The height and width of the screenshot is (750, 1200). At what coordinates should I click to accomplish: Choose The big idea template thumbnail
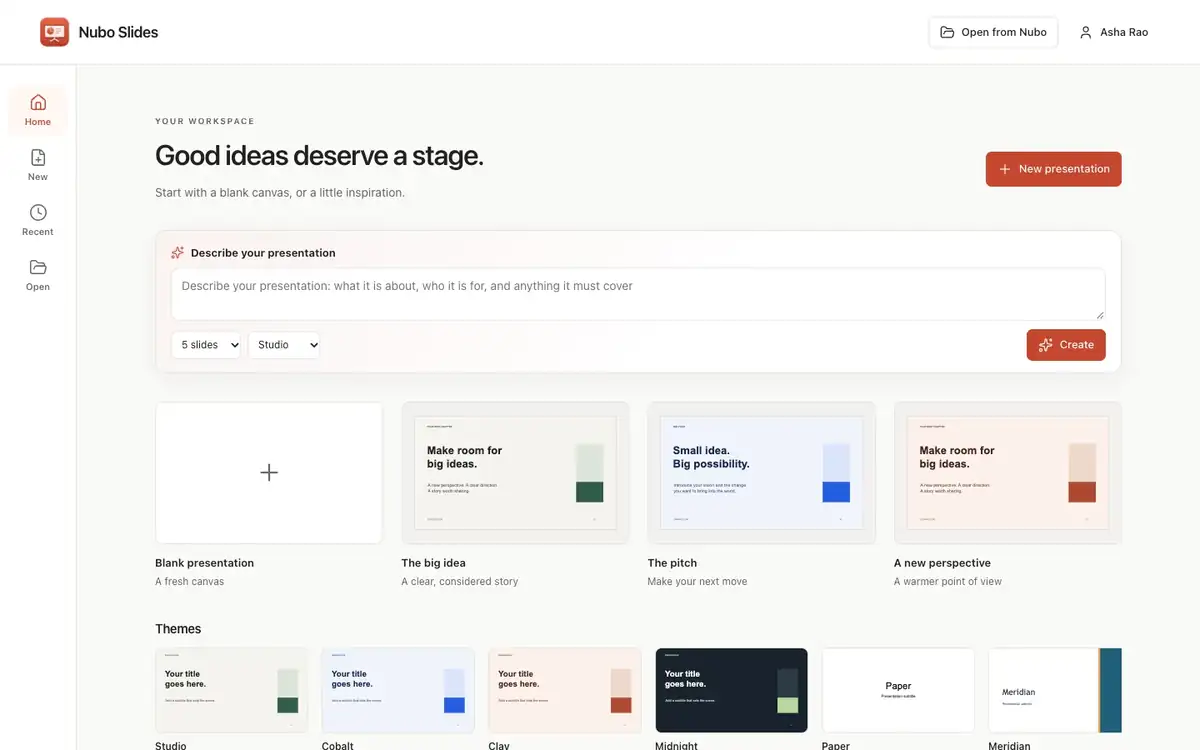point(515,473)
